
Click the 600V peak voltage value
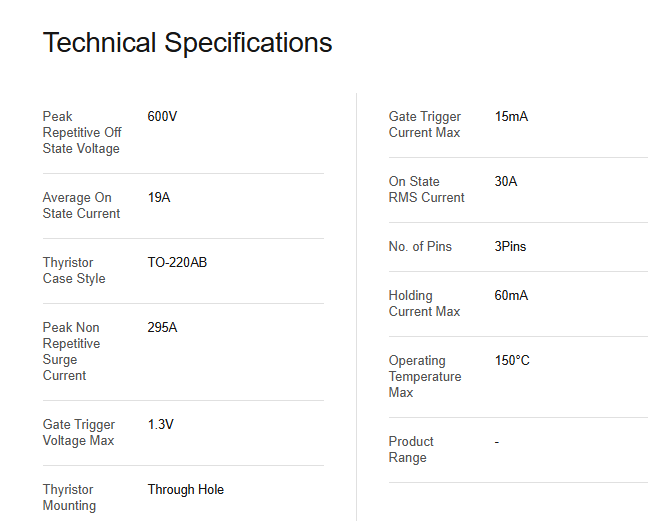point(162,116)
